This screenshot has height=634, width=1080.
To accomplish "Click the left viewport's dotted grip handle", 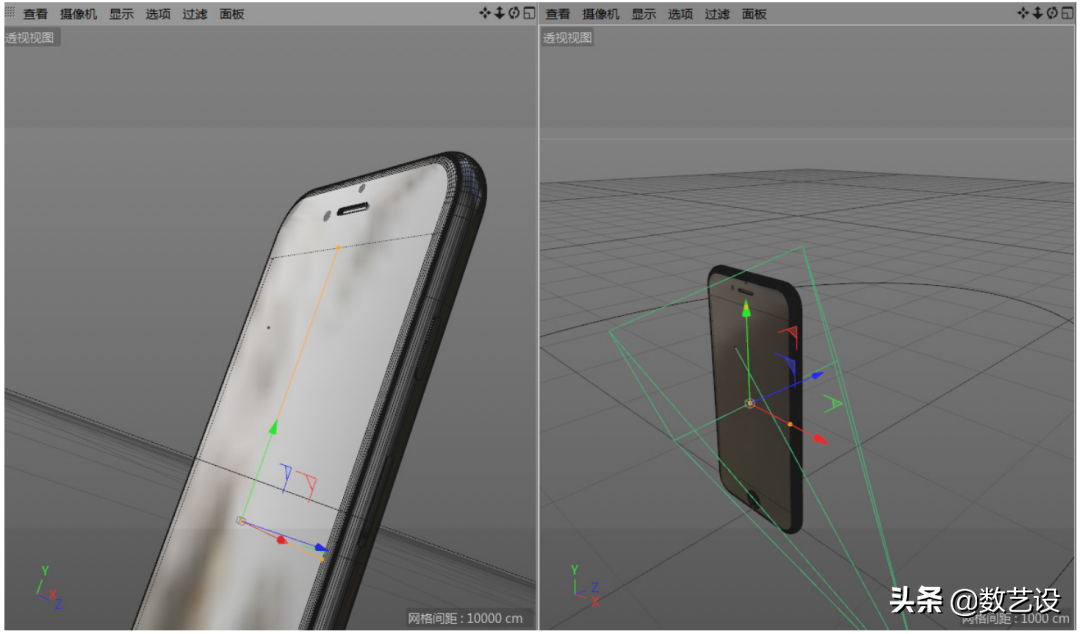I will pyautogui.click(x=10, y=13).
